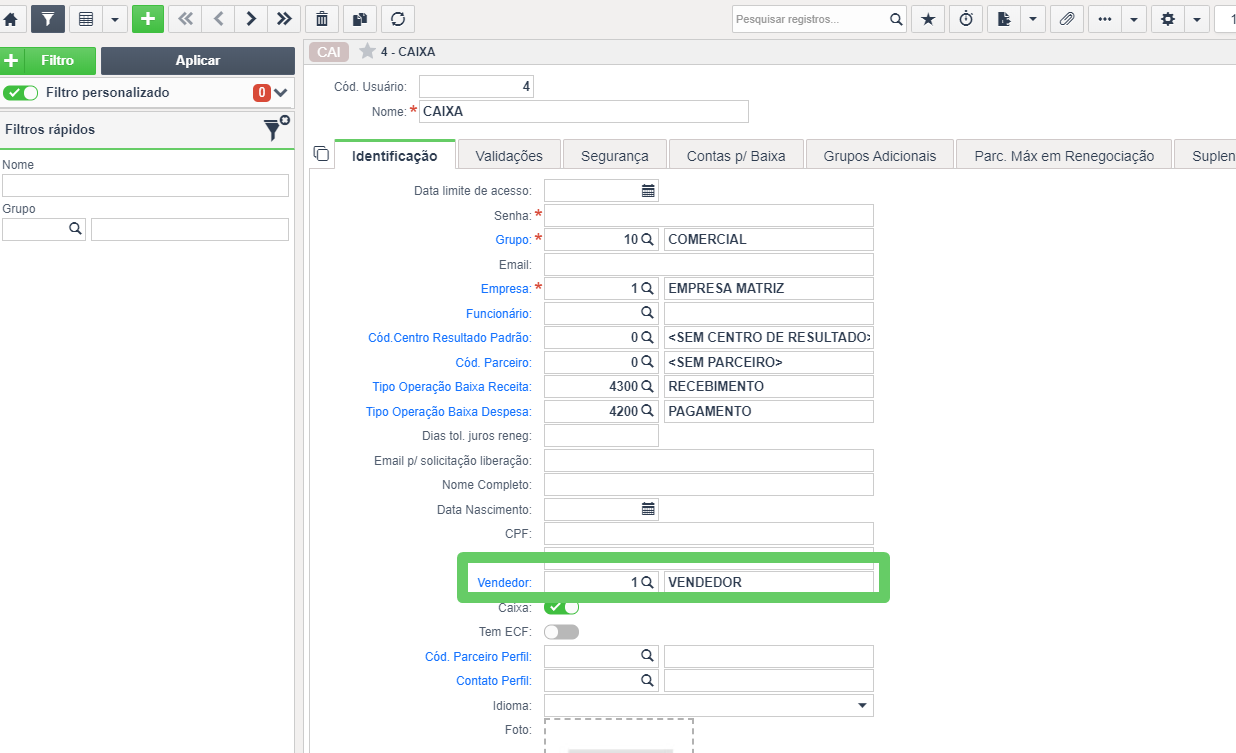Image resolution: width=1236 pixels, height=753 pixels.
Task: Switch to grid view mode icon
Action: 86,18
